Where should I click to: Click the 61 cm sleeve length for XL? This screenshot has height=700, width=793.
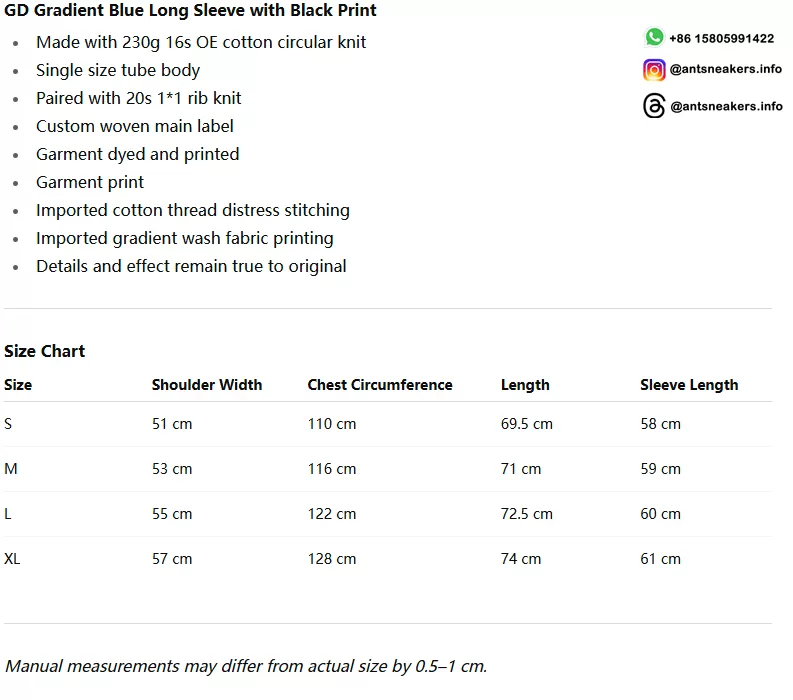(660, 559)
